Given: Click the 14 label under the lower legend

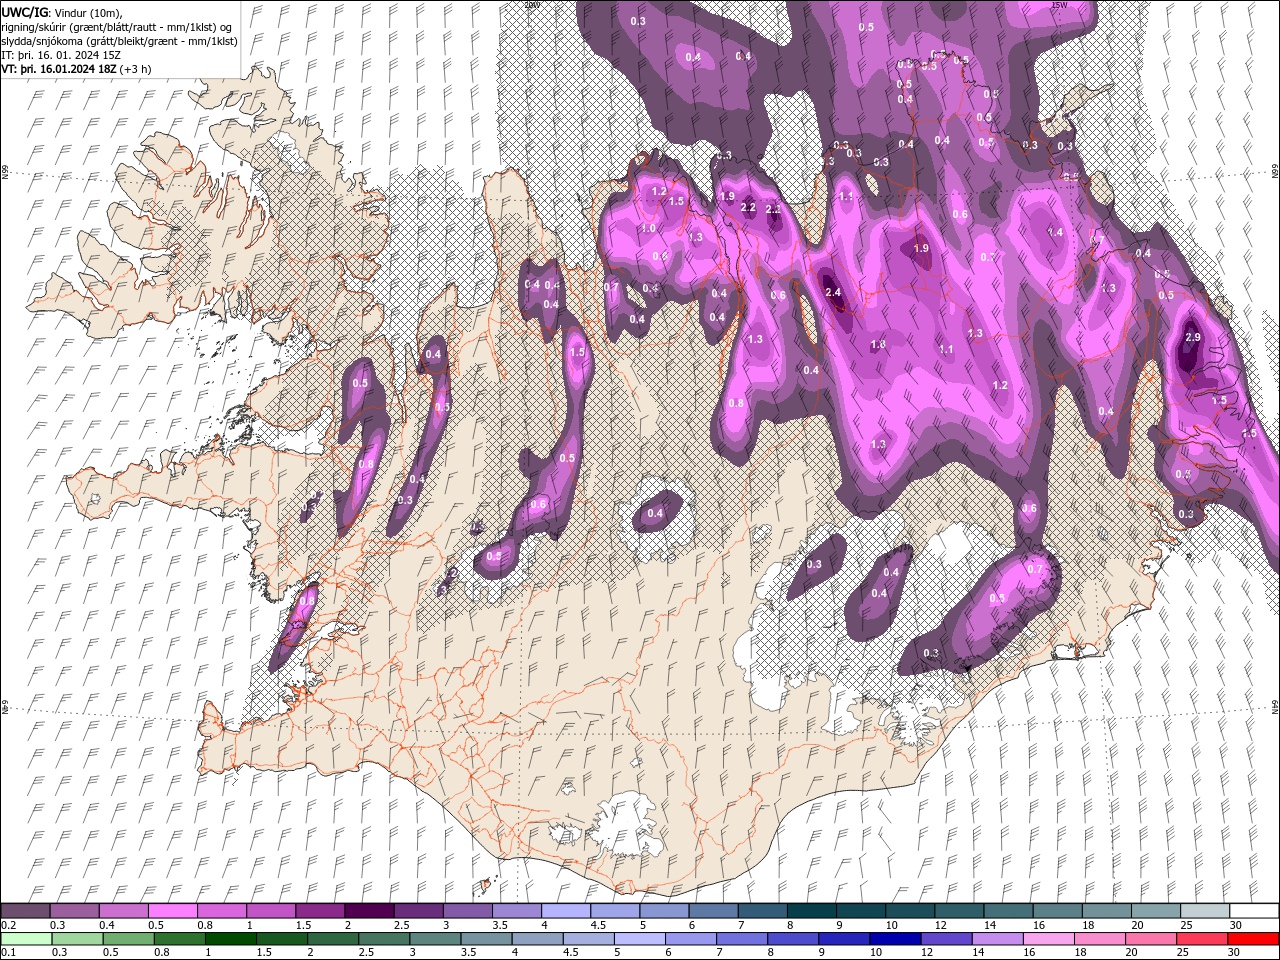Looking at the screenshot, I should pos(977,953).
